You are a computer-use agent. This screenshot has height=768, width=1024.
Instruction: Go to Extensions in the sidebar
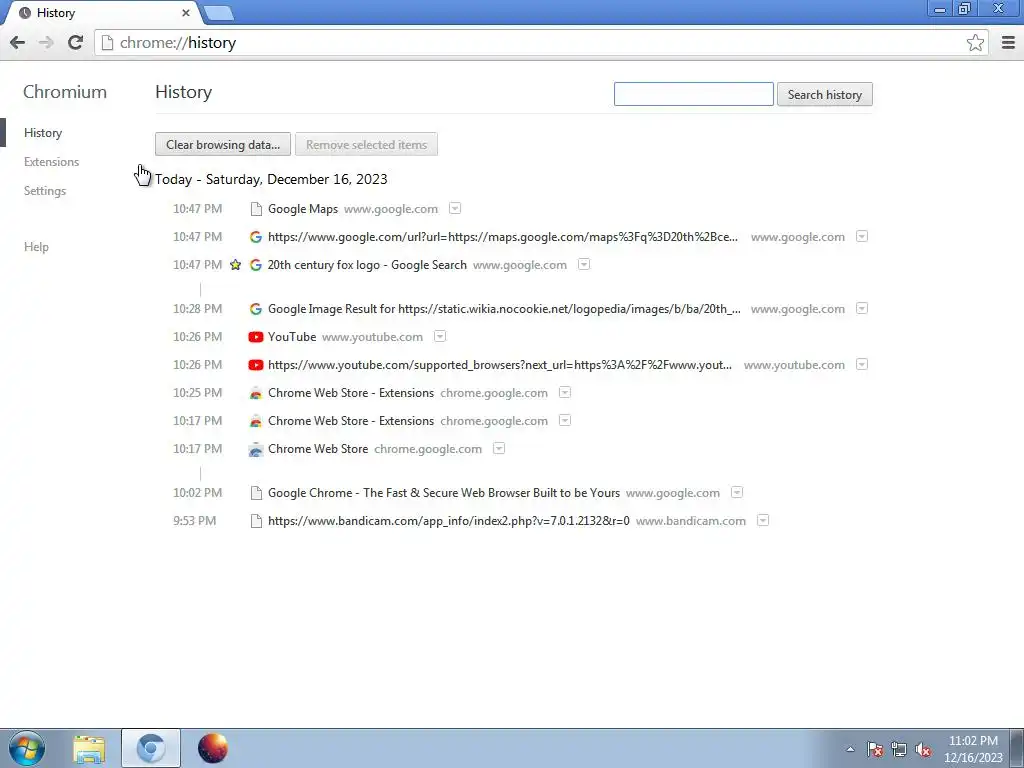click(52, 162)
